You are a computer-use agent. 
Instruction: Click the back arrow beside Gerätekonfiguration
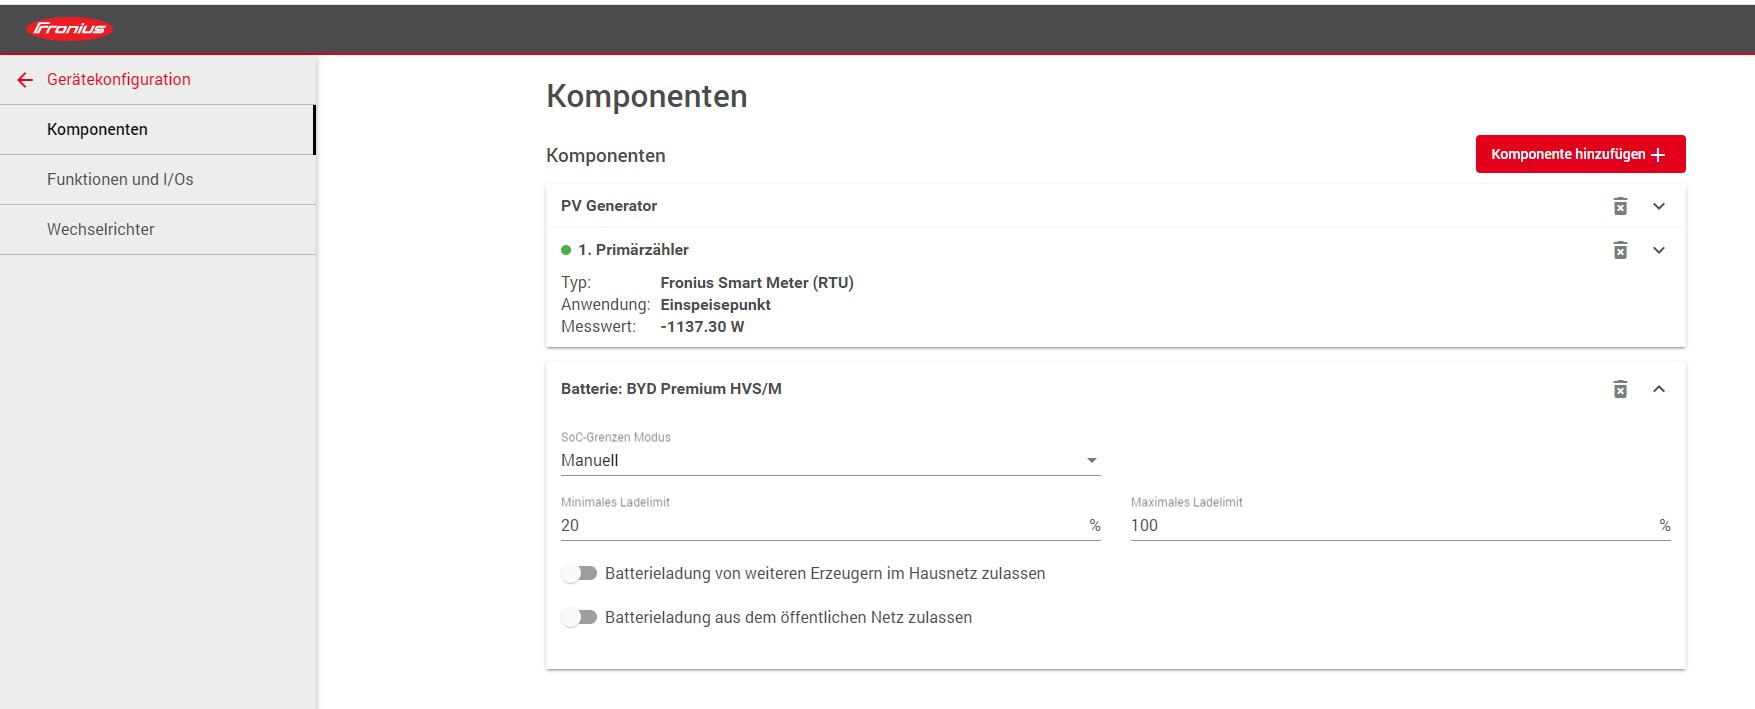pyautogui.click(x=26, y=80)
